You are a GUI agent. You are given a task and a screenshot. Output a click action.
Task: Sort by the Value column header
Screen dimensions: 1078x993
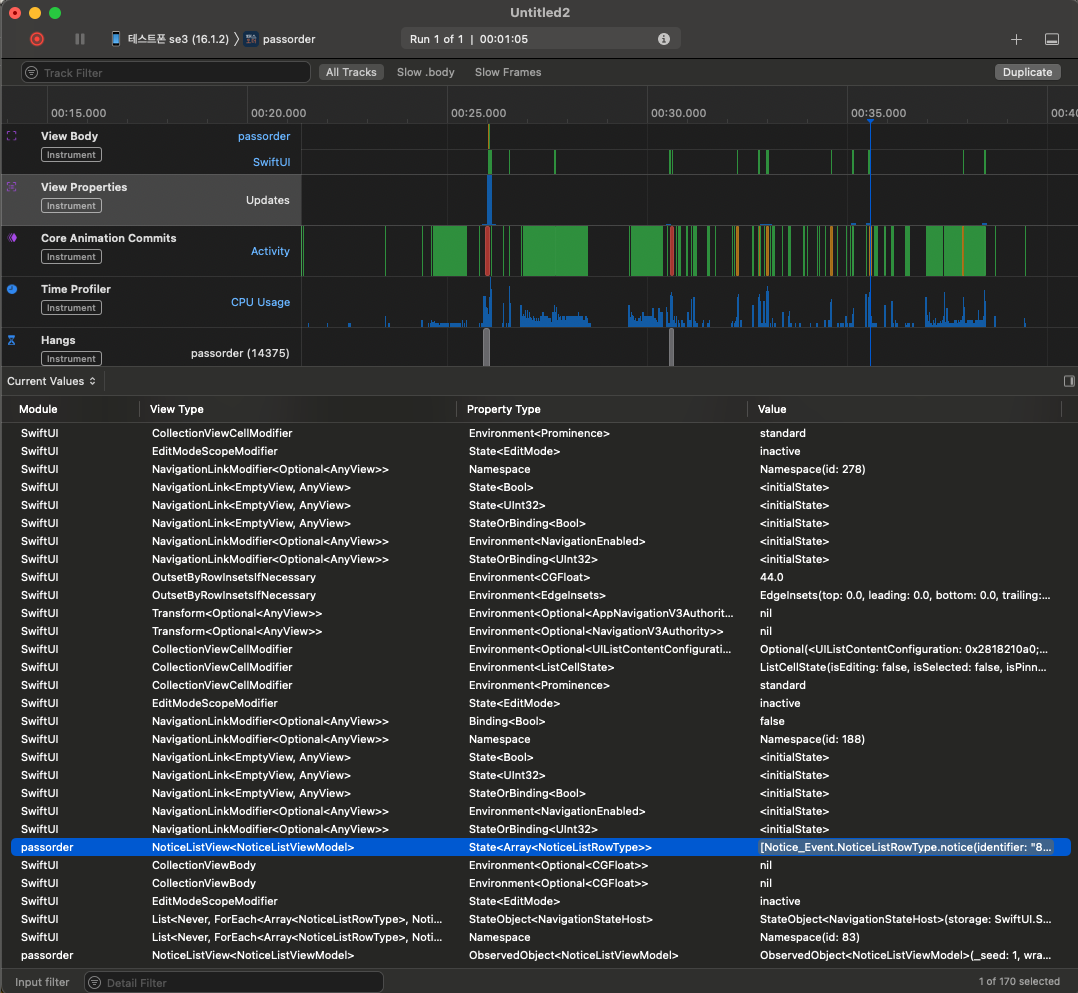pos(772,409)
